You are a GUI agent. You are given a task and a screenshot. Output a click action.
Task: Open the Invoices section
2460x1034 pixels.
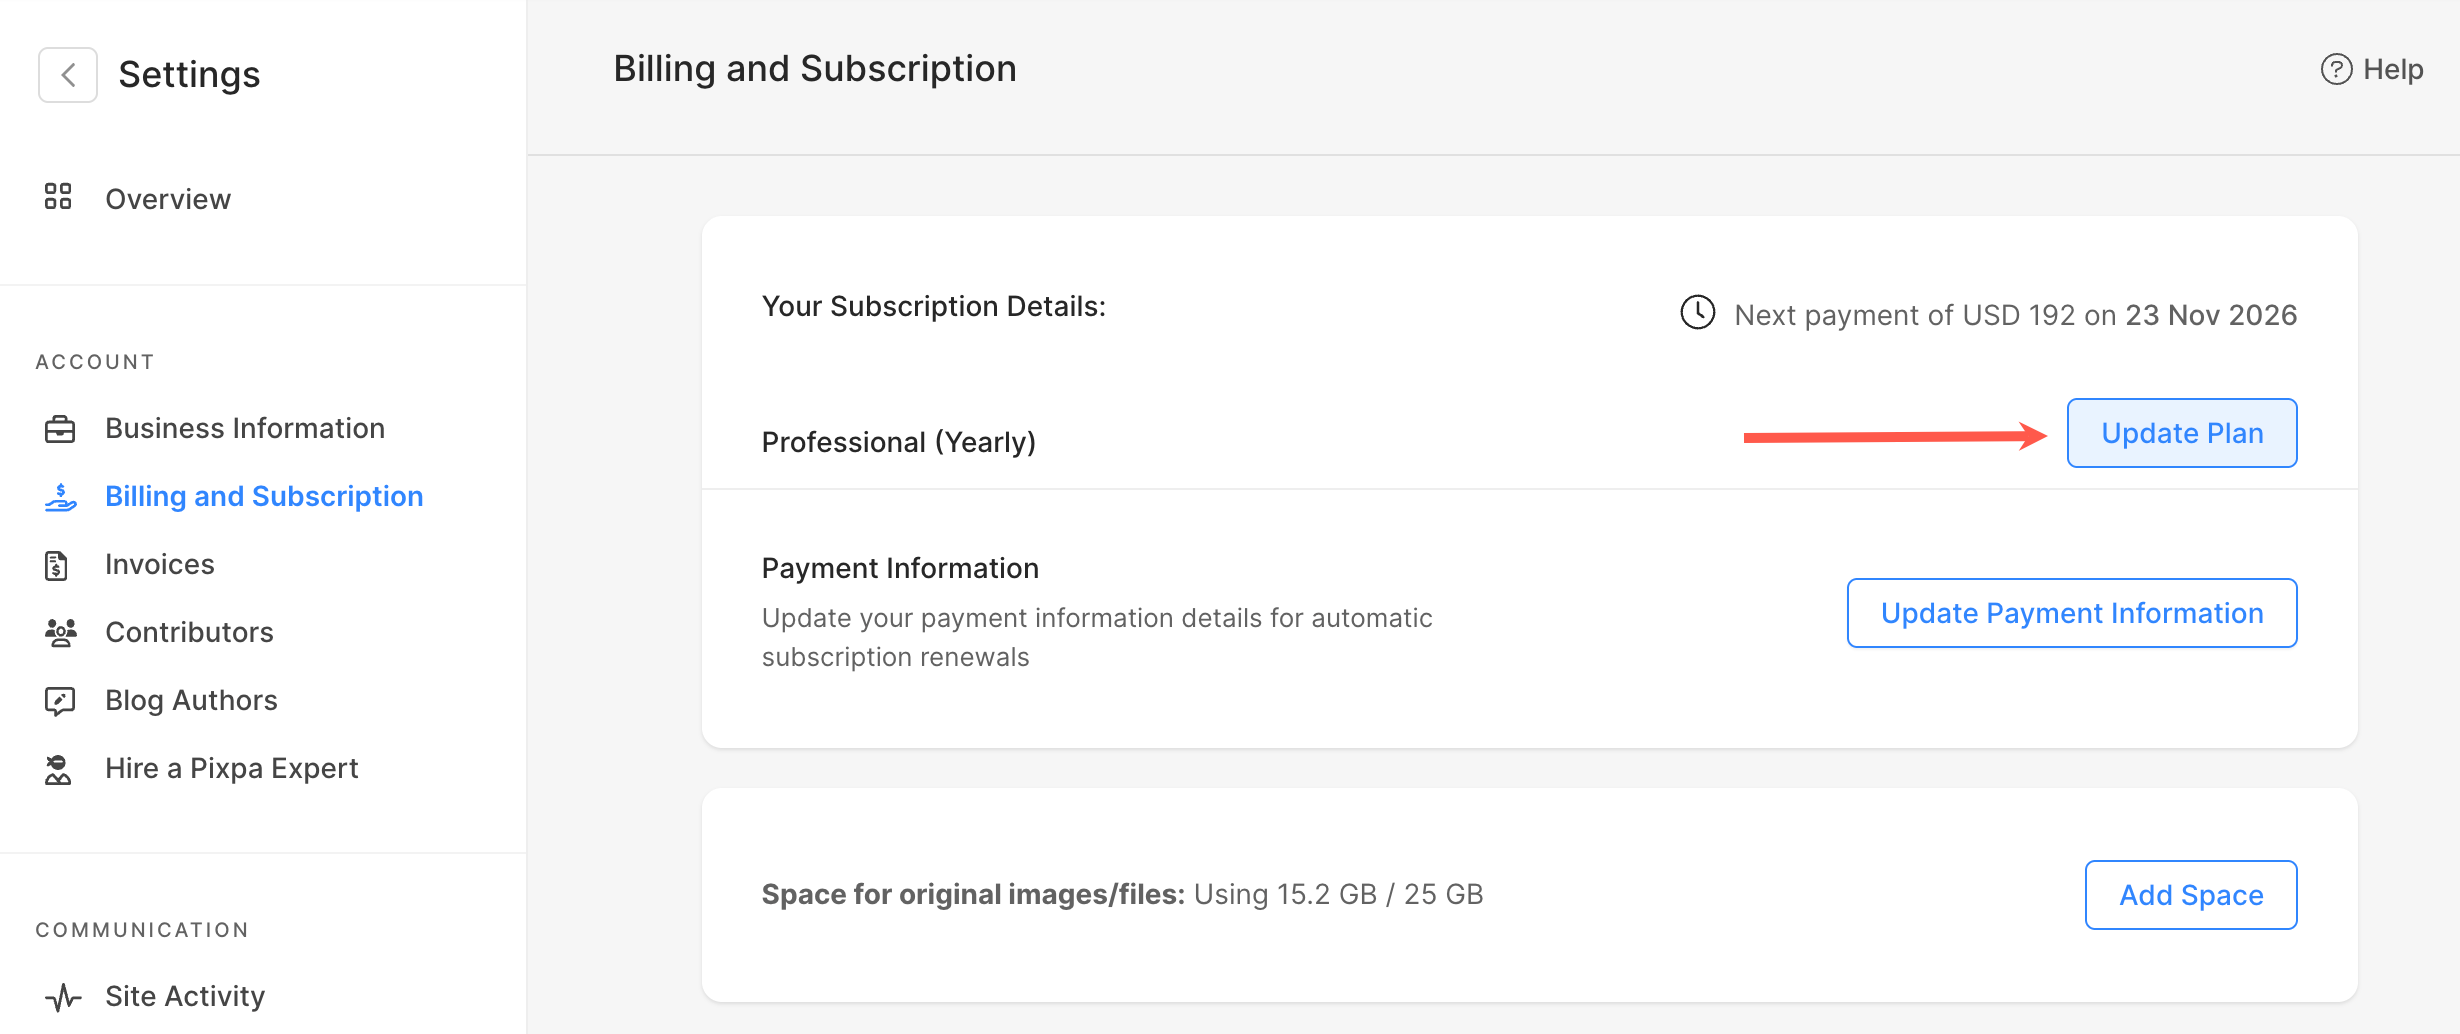pos(160,564)
